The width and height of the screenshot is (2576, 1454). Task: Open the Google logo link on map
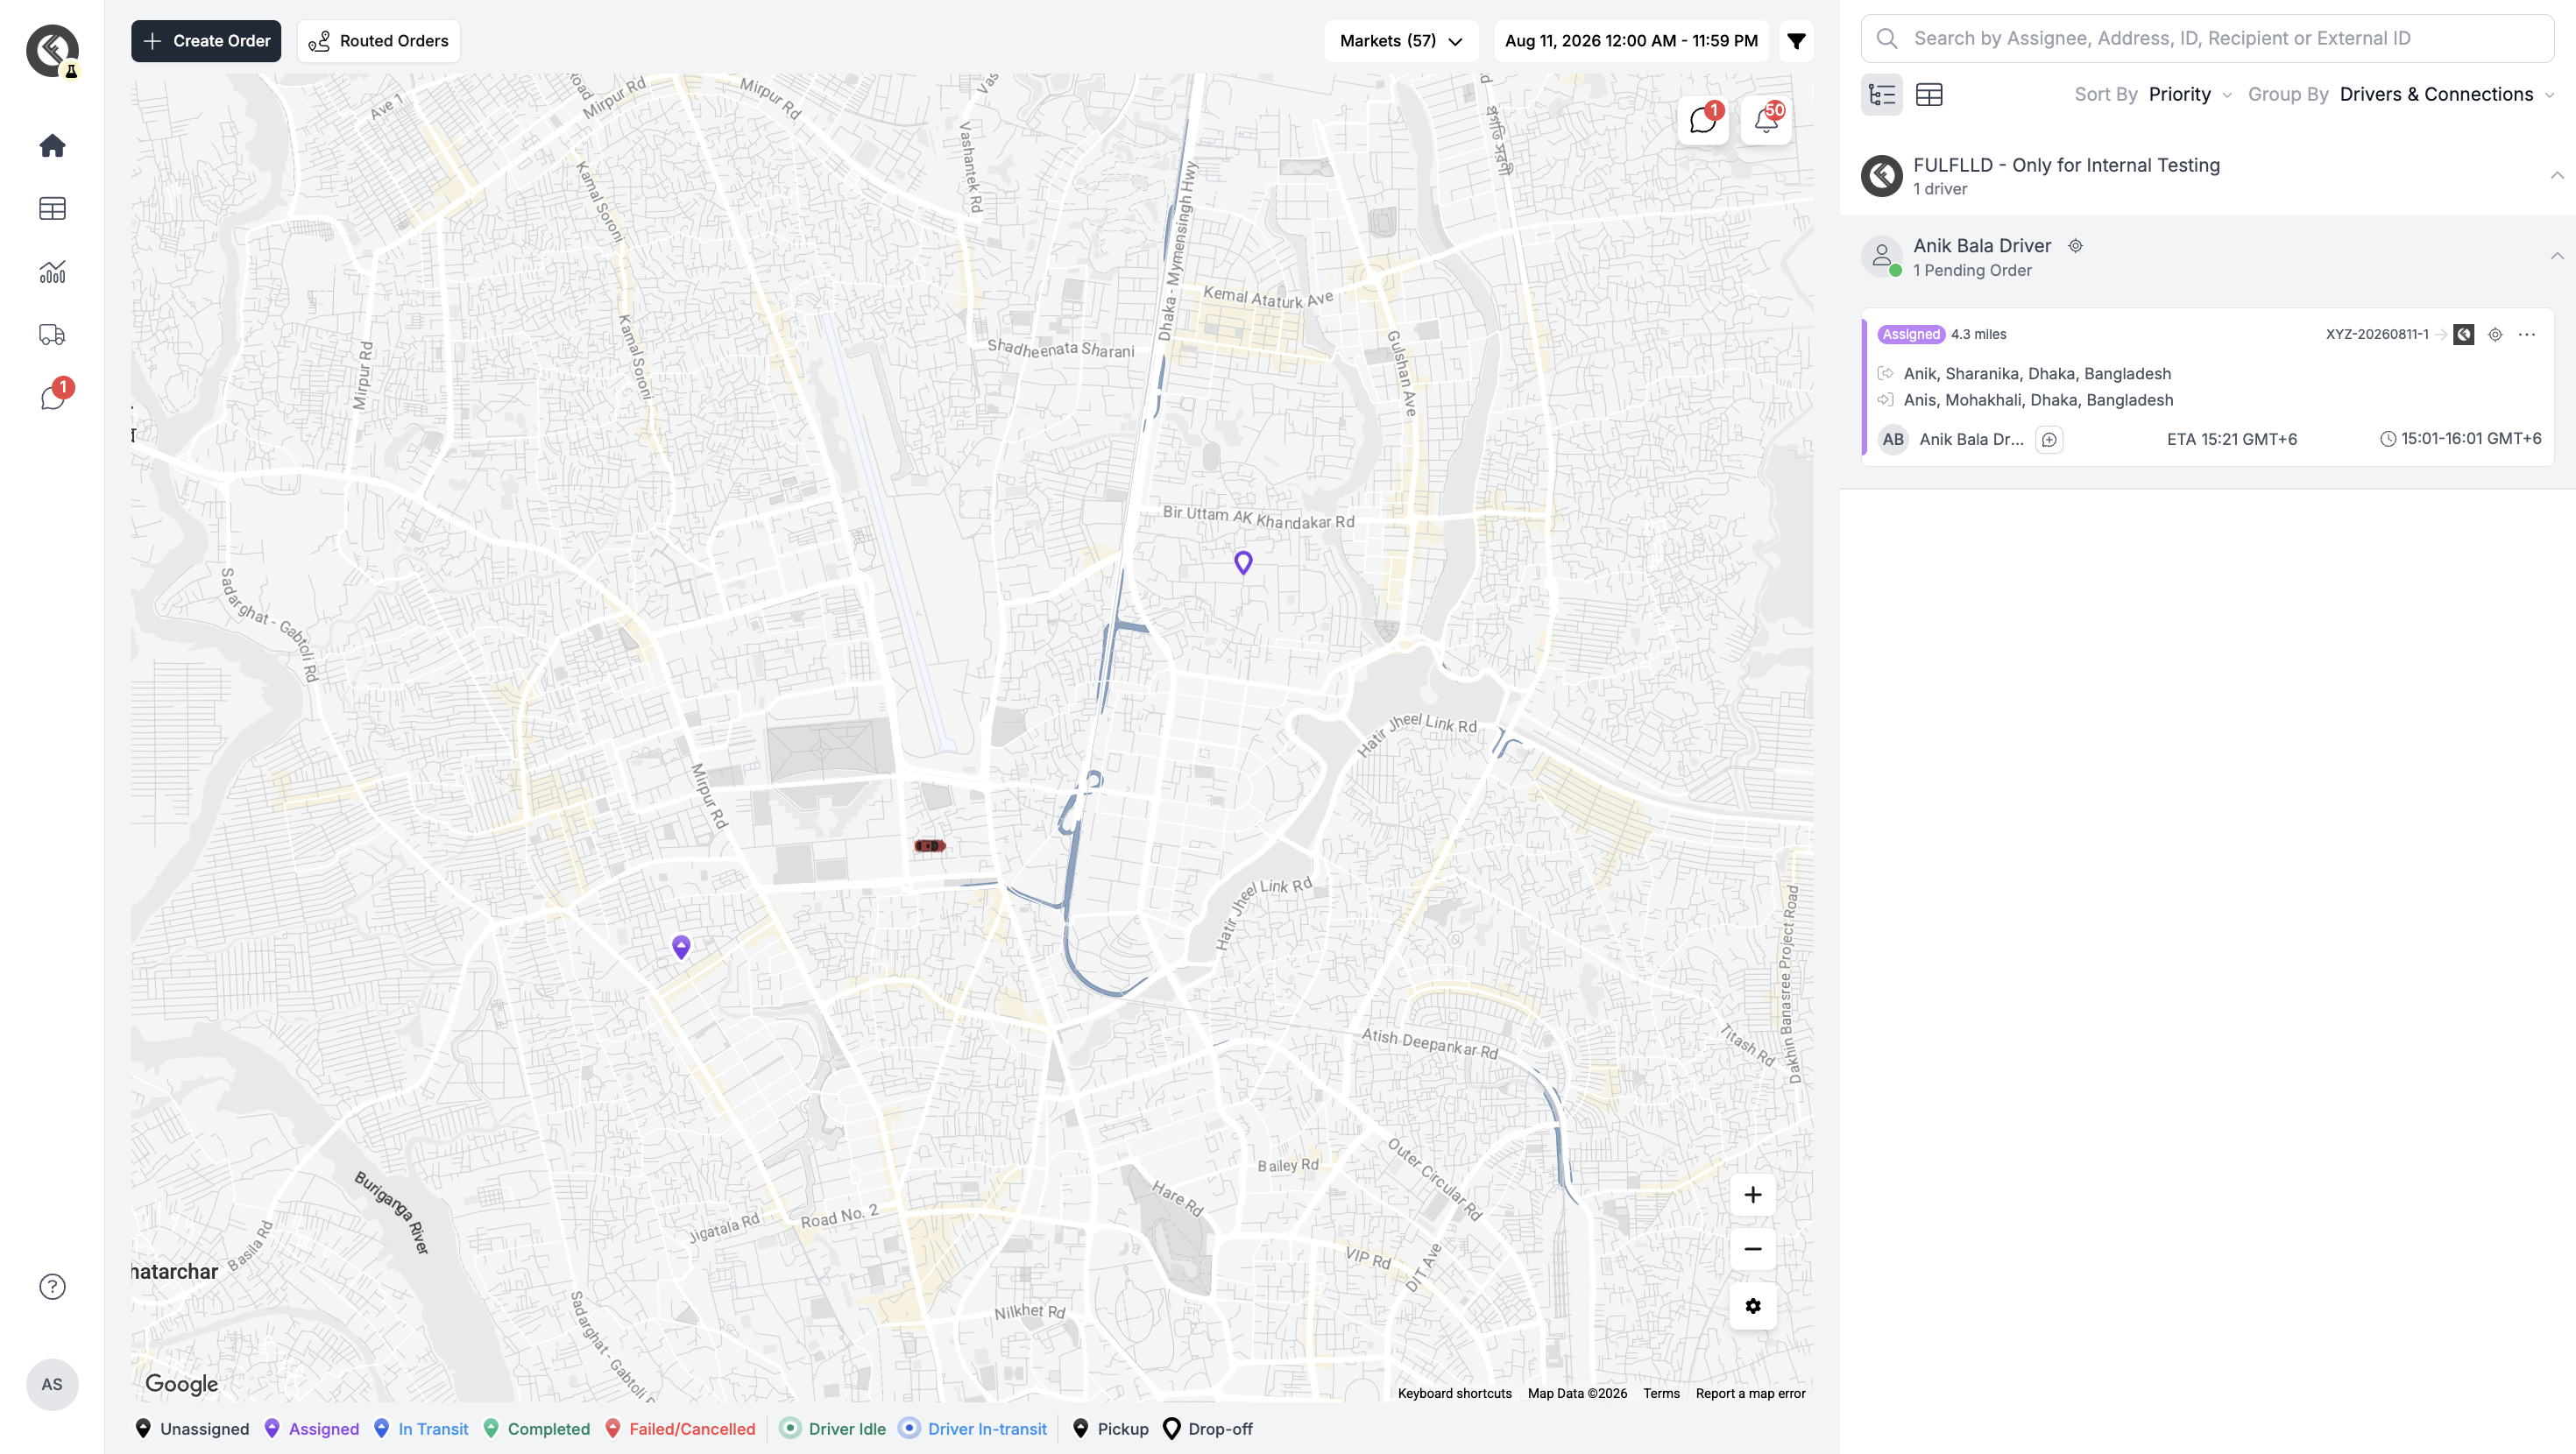click(181, 1384)
